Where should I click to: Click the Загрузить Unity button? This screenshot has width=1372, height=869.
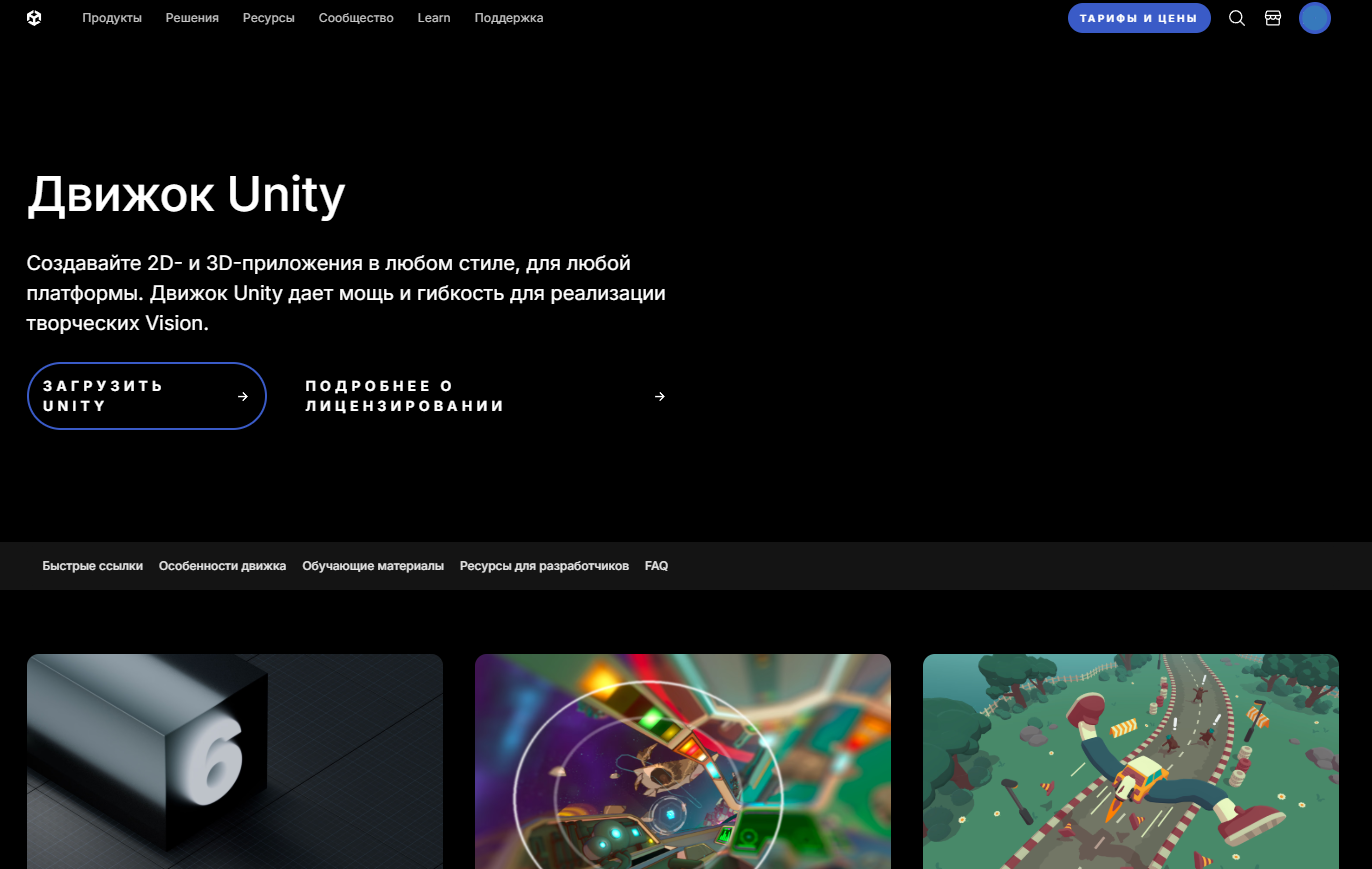[x=147, y=396]
